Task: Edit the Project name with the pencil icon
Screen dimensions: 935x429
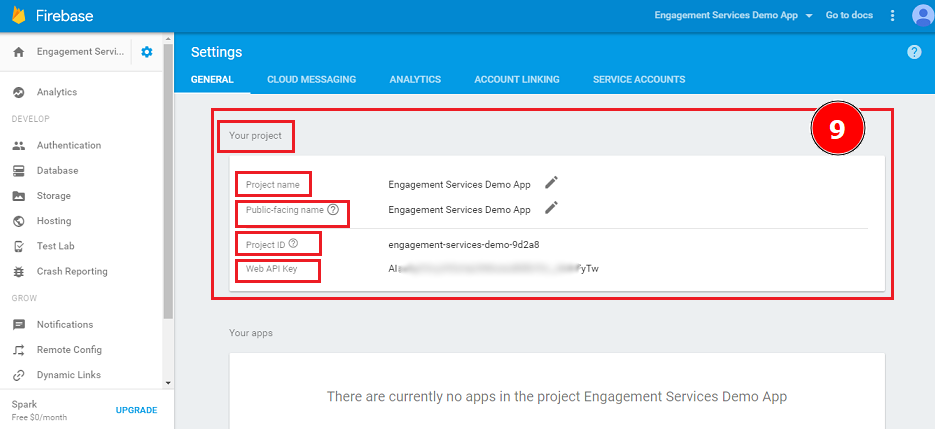Action: pos(552,183)
